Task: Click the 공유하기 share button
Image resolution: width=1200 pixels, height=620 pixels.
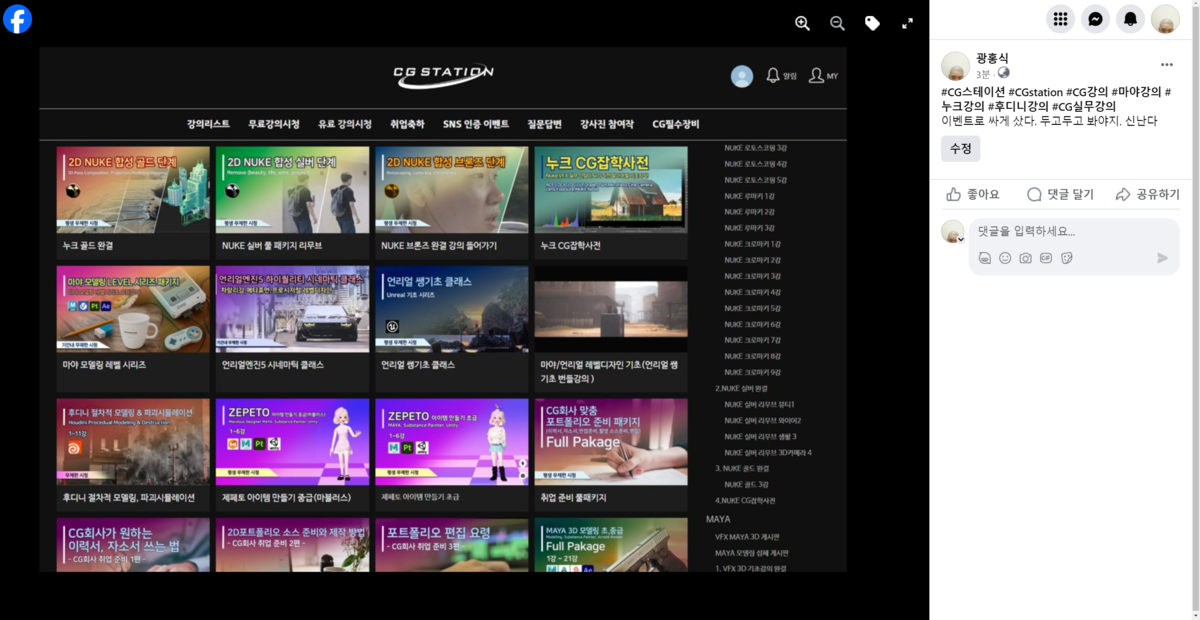Action: 1147,194
